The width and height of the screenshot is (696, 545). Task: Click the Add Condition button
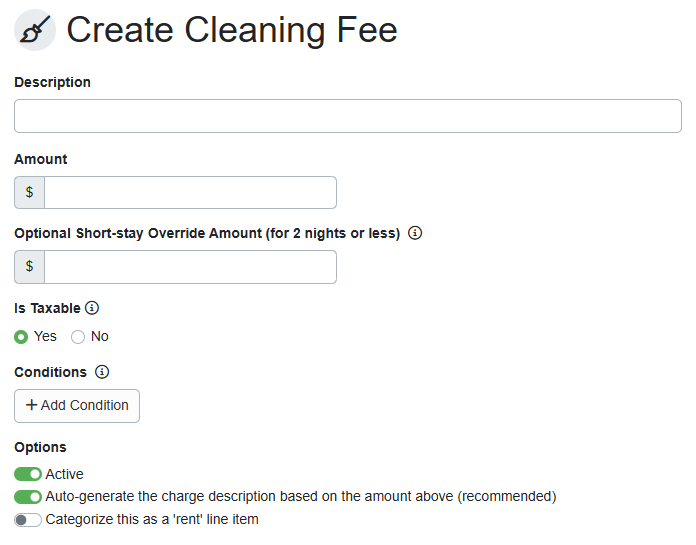pyautogui.click(x=77, y=406)
